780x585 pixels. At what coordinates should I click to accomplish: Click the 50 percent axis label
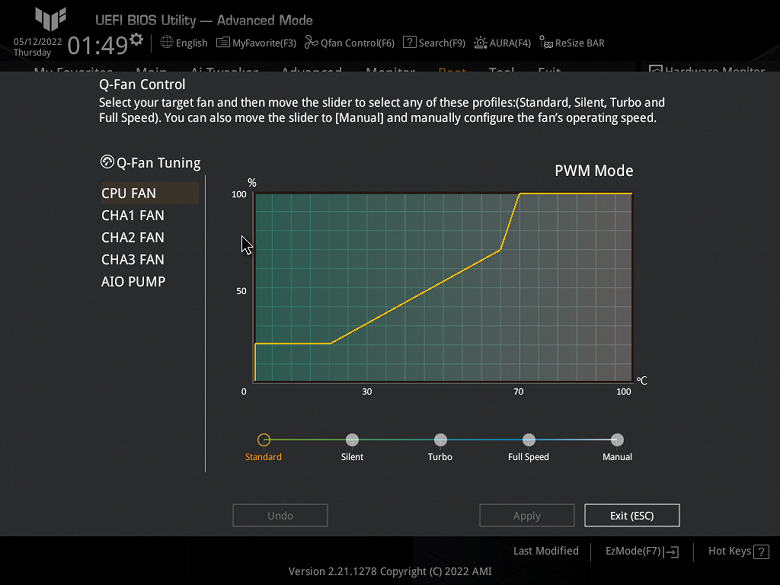click(x=241, y=291)
